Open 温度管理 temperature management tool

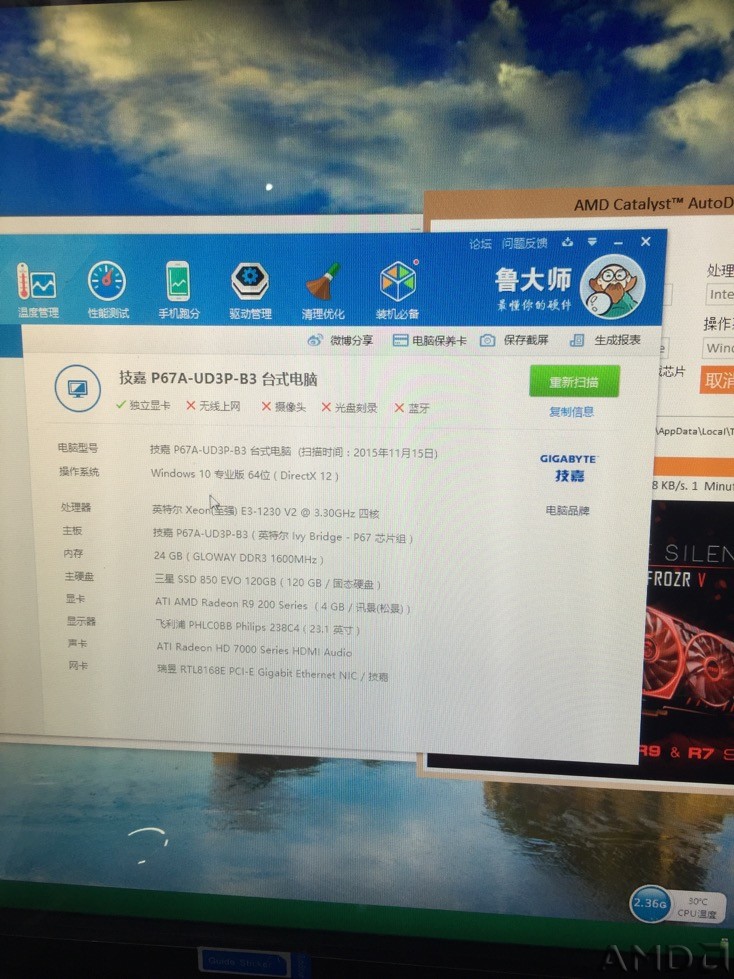37,291
